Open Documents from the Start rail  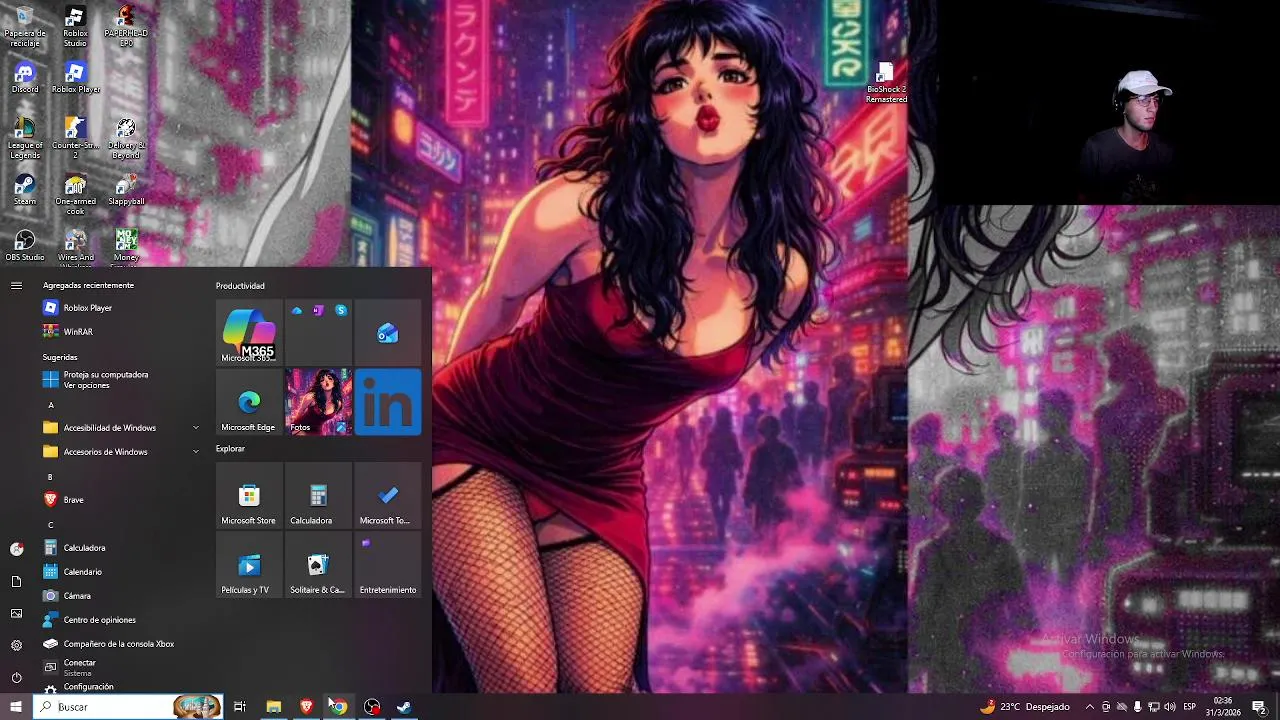(x=16, y=581)
